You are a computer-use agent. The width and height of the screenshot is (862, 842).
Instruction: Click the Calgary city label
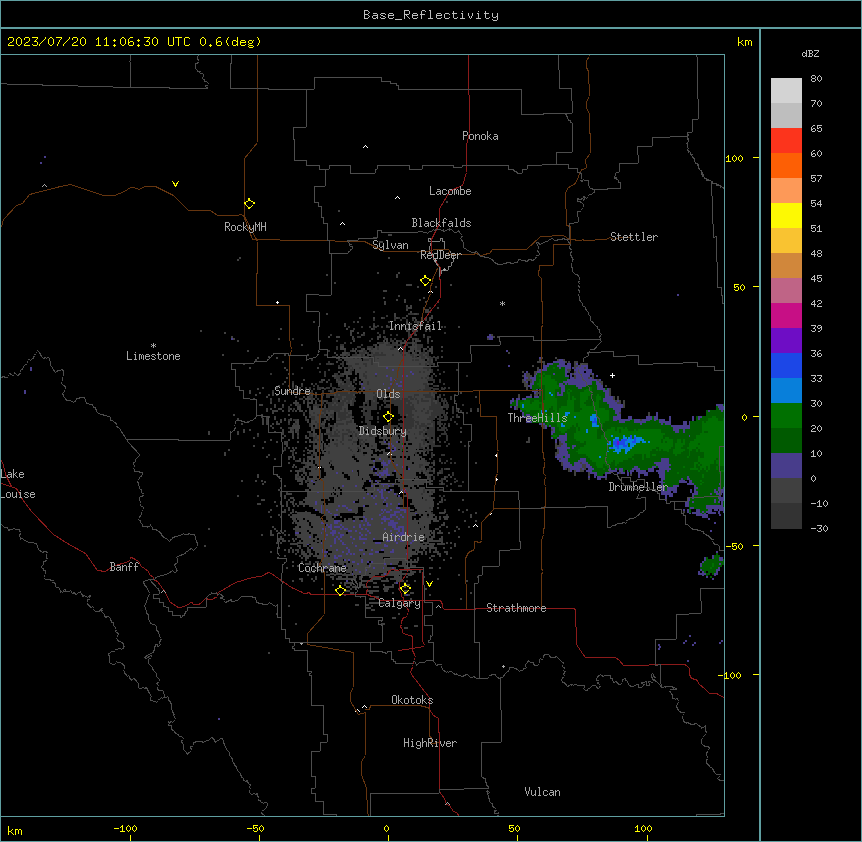399,603
